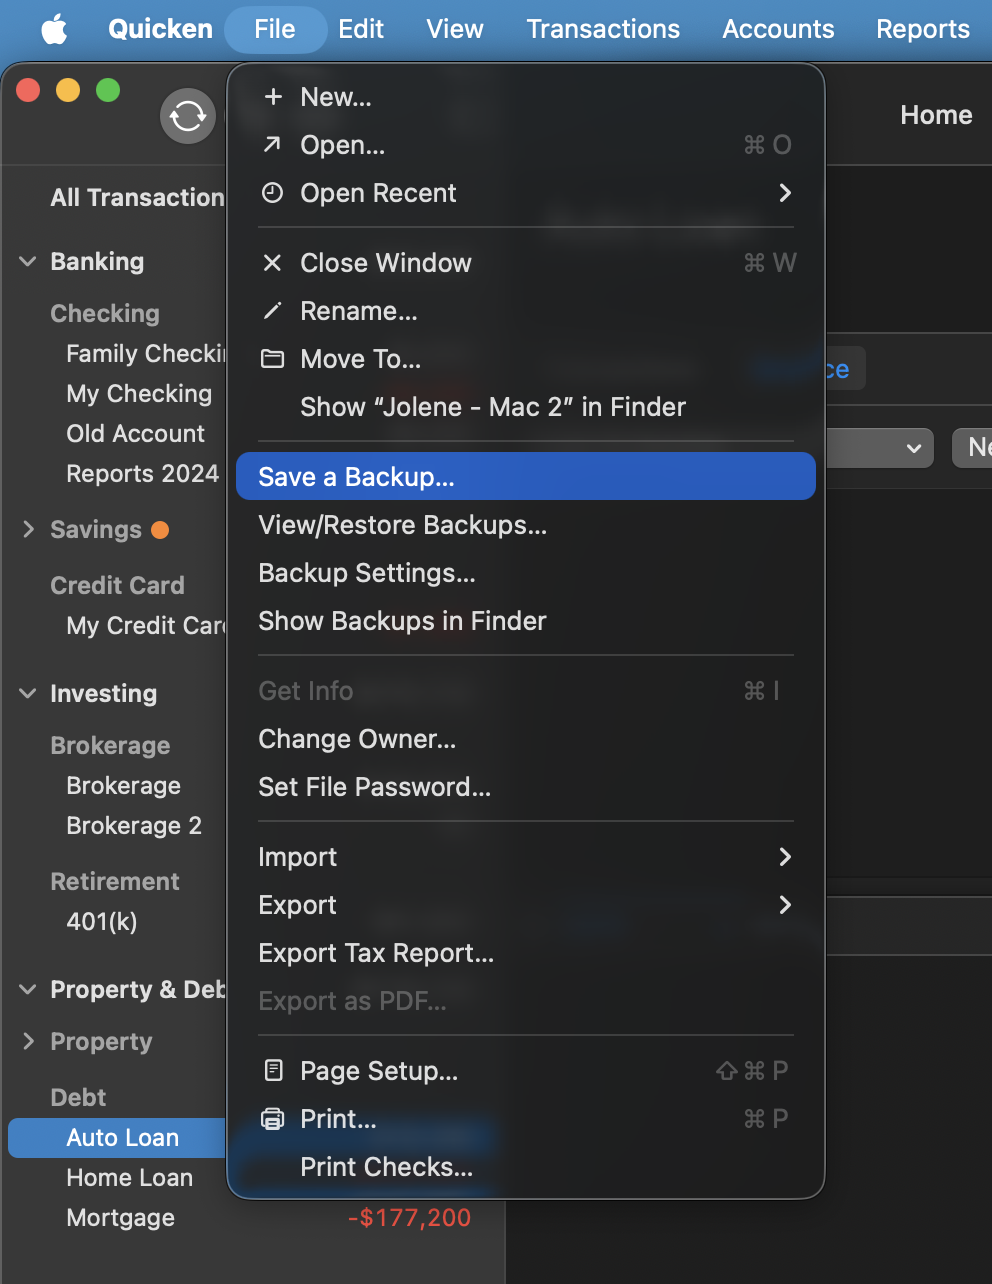Select the Mortgage account in sidebar
The height and width of the screenshot is (1284, 992).
point(120,1218)
